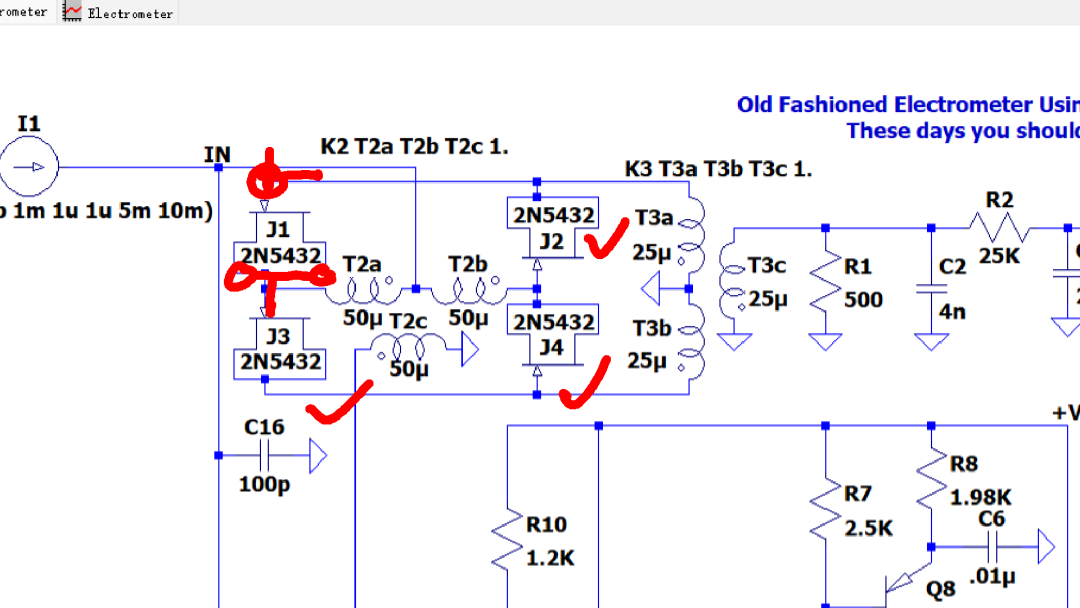The height and width of the screenshot is (608, 1080).
Task: Click the ground symbol under R1
Action: click(x=825, y=342)
